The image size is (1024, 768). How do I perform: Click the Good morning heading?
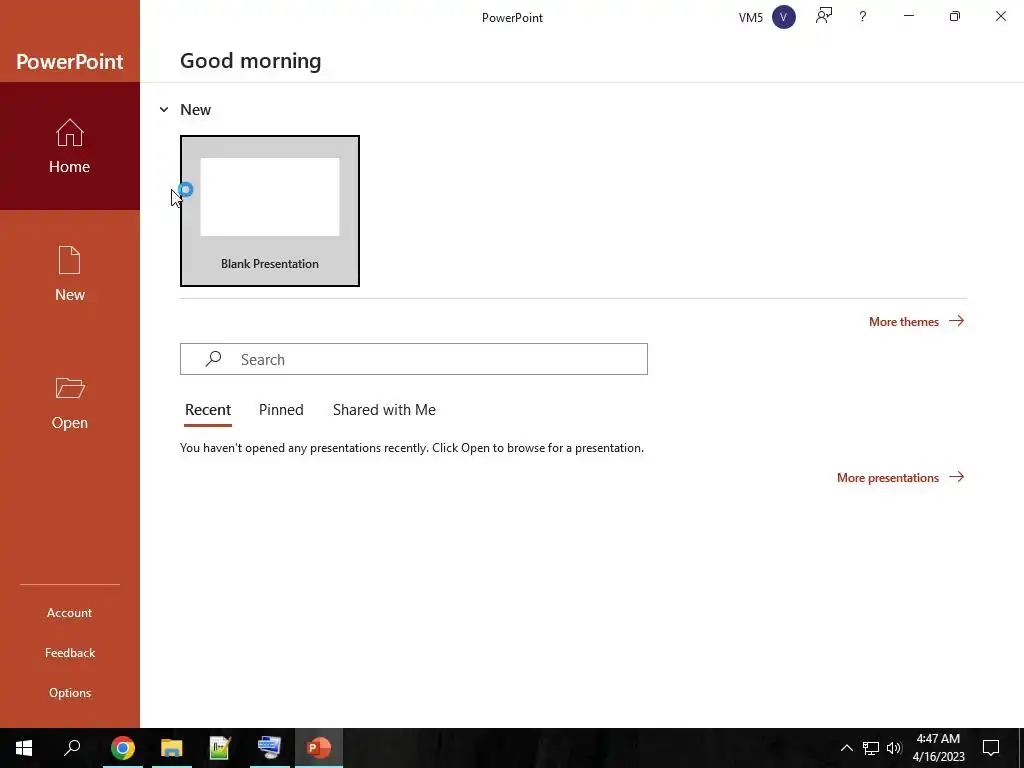(251, 61)
